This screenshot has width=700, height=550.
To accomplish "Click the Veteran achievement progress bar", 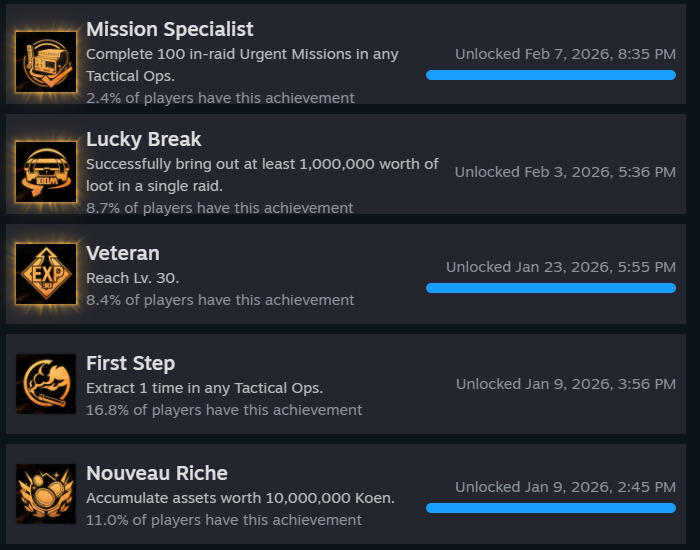I will click(x=551, y=288).
